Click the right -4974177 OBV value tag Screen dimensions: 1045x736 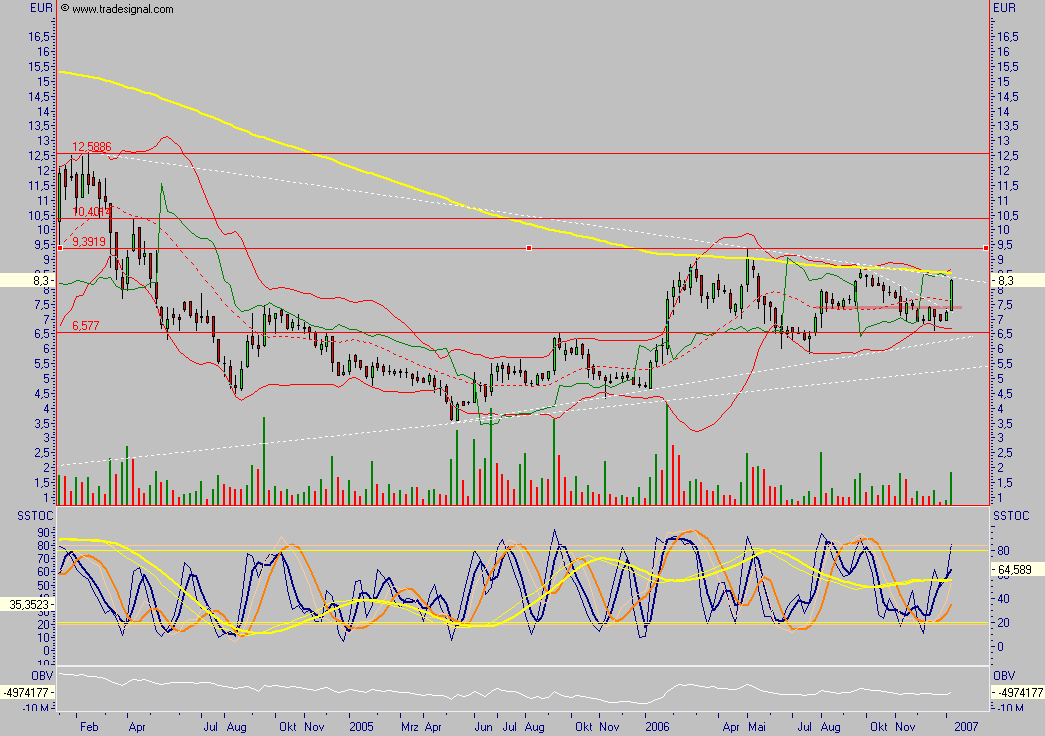pyautogui.click(x=1016, y=692)
